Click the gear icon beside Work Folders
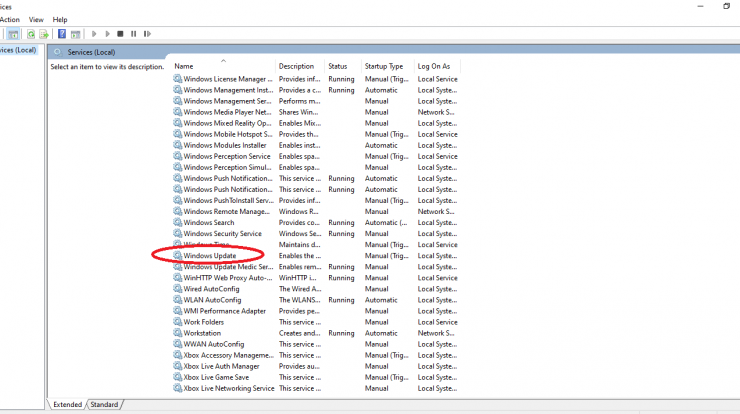The image size is (740, 414). click(177, 322)
